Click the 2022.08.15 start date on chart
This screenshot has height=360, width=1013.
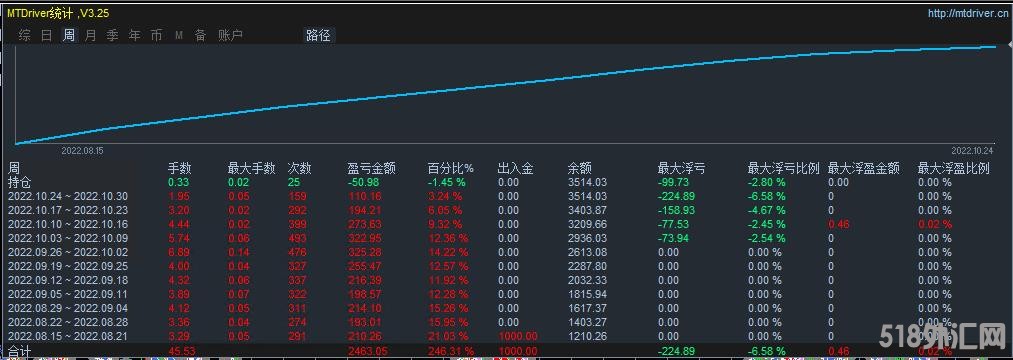pyautogui.click(x=83, y=151)
